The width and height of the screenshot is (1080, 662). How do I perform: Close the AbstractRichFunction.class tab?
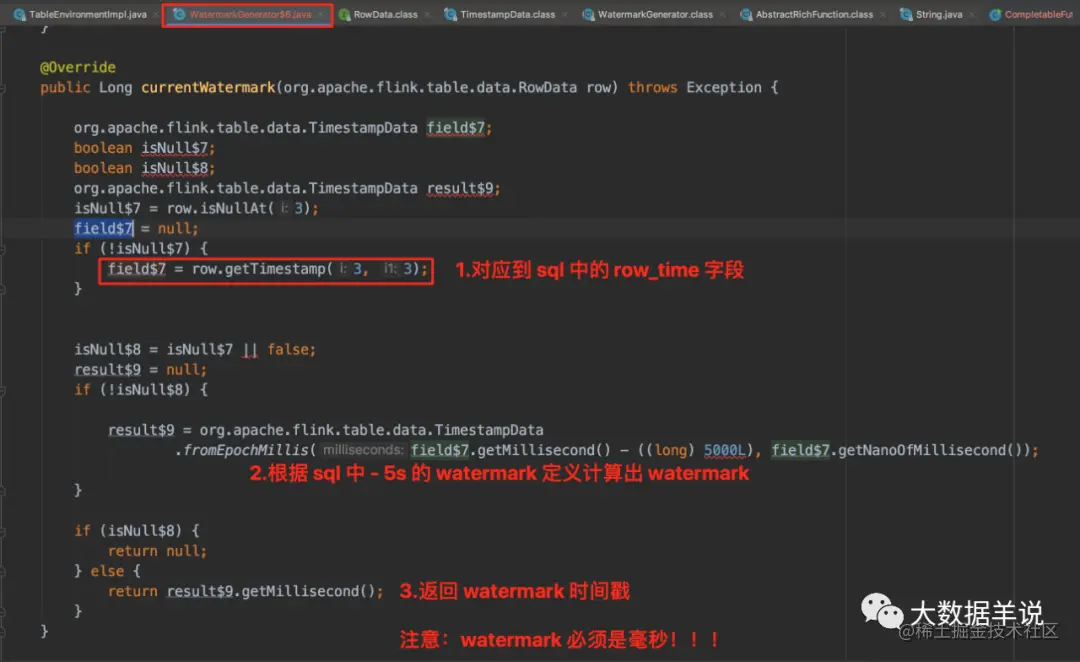[x=882, y=14]
